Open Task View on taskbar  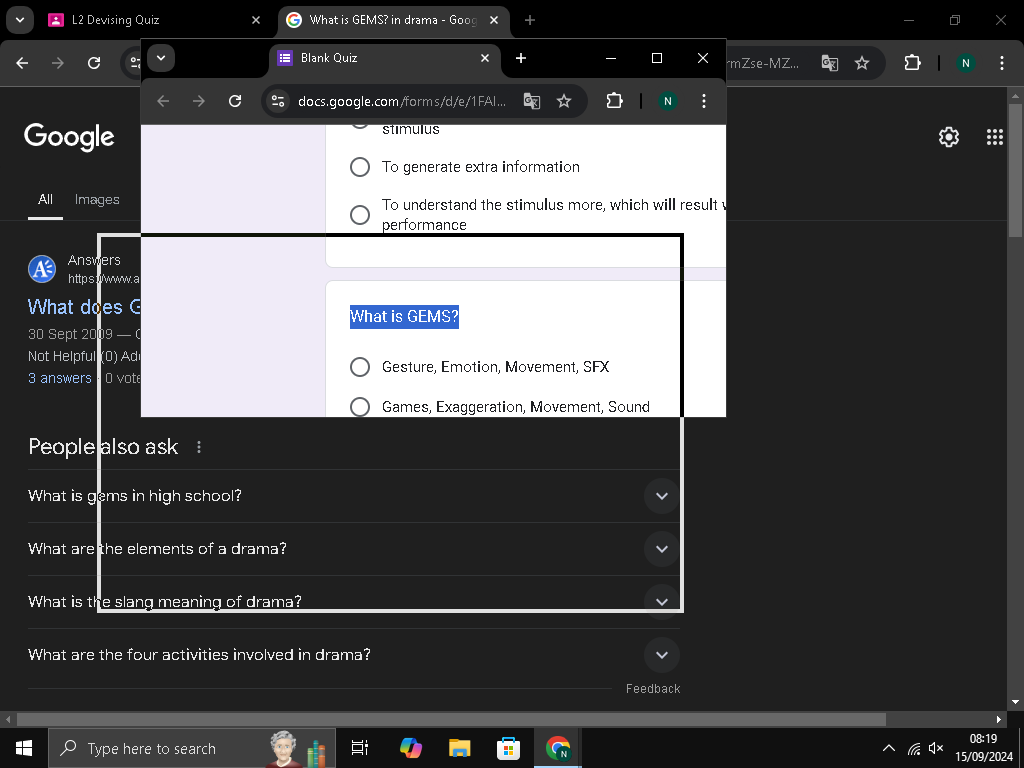pos(359,748)
